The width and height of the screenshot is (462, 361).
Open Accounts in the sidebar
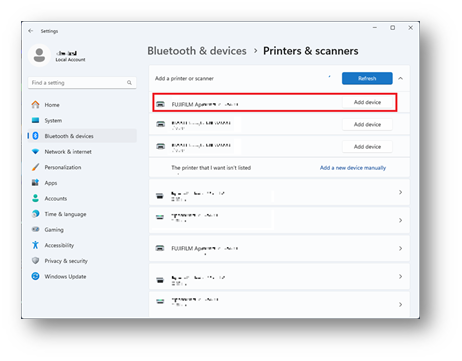pyautogui.click(x=56, y=198)
